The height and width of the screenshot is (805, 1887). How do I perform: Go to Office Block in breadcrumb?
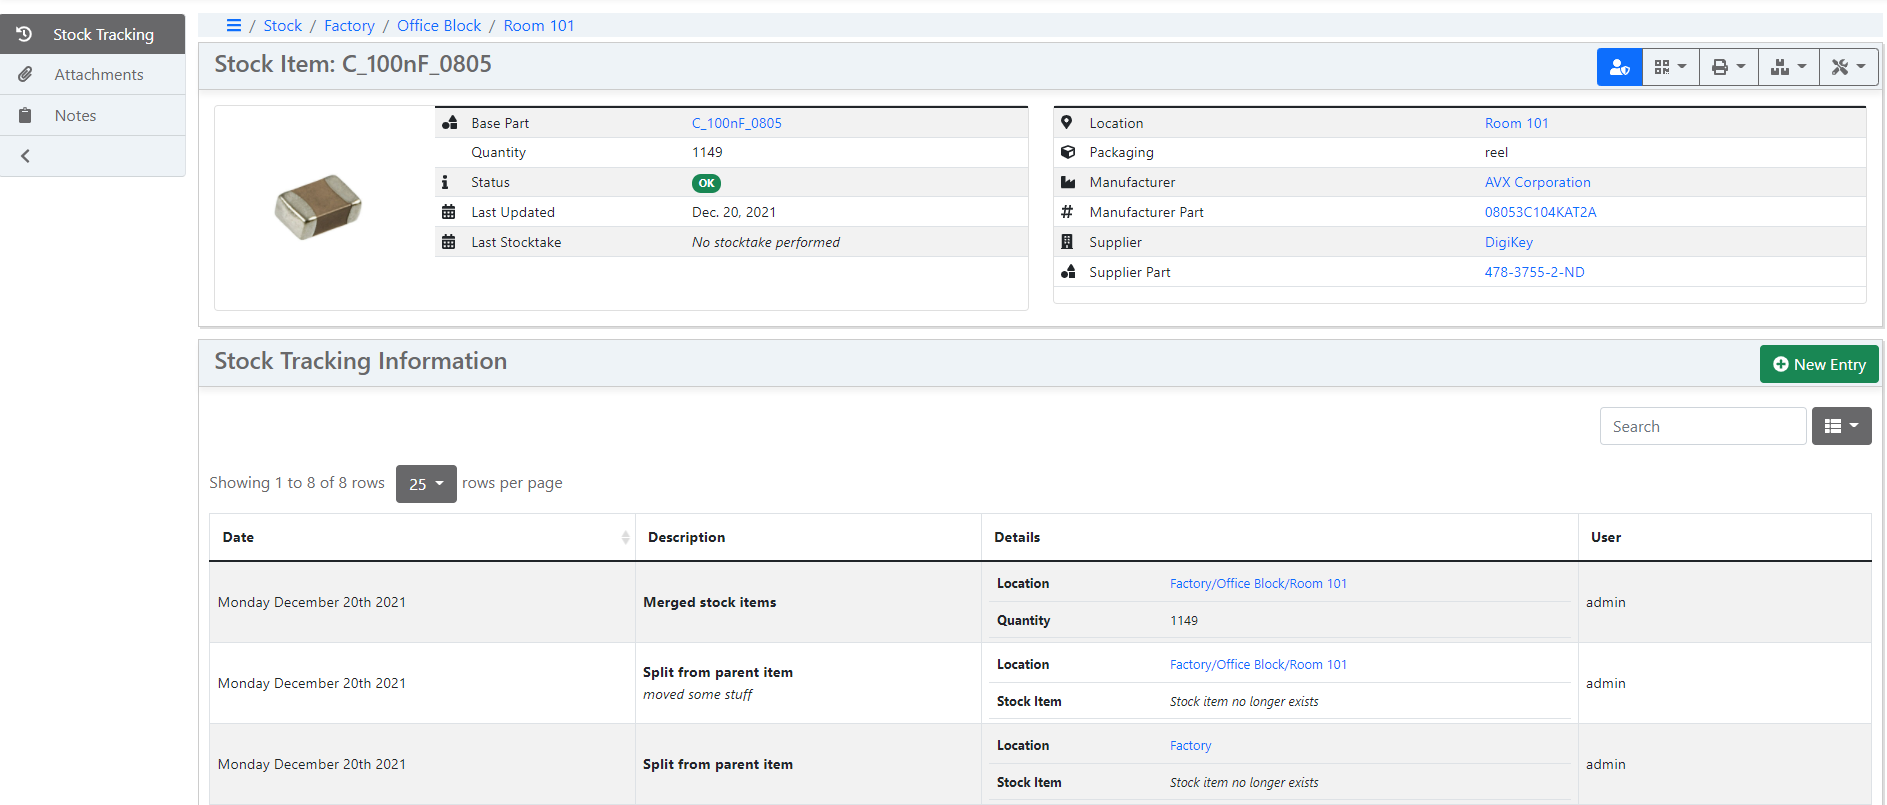pyautogui.click(x=439, y=26)
